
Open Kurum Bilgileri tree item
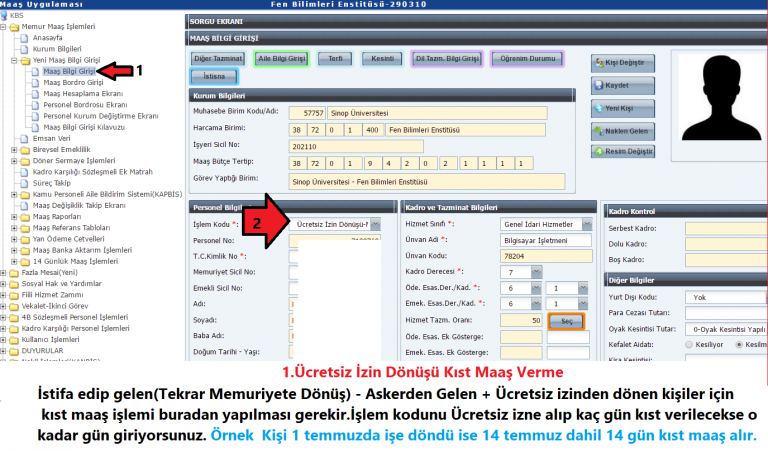pyautogui.click(x=57, y=49)
